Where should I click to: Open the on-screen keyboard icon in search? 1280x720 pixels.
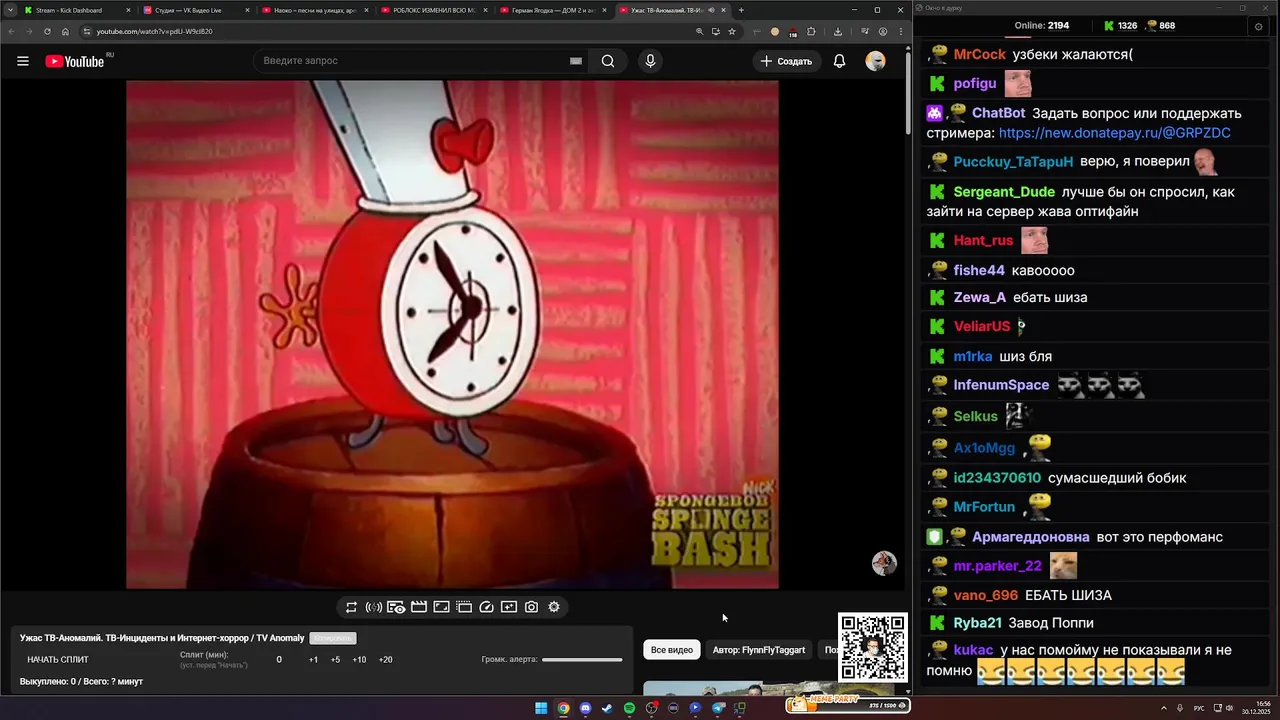pyautogui.click(x=576, y=61)
